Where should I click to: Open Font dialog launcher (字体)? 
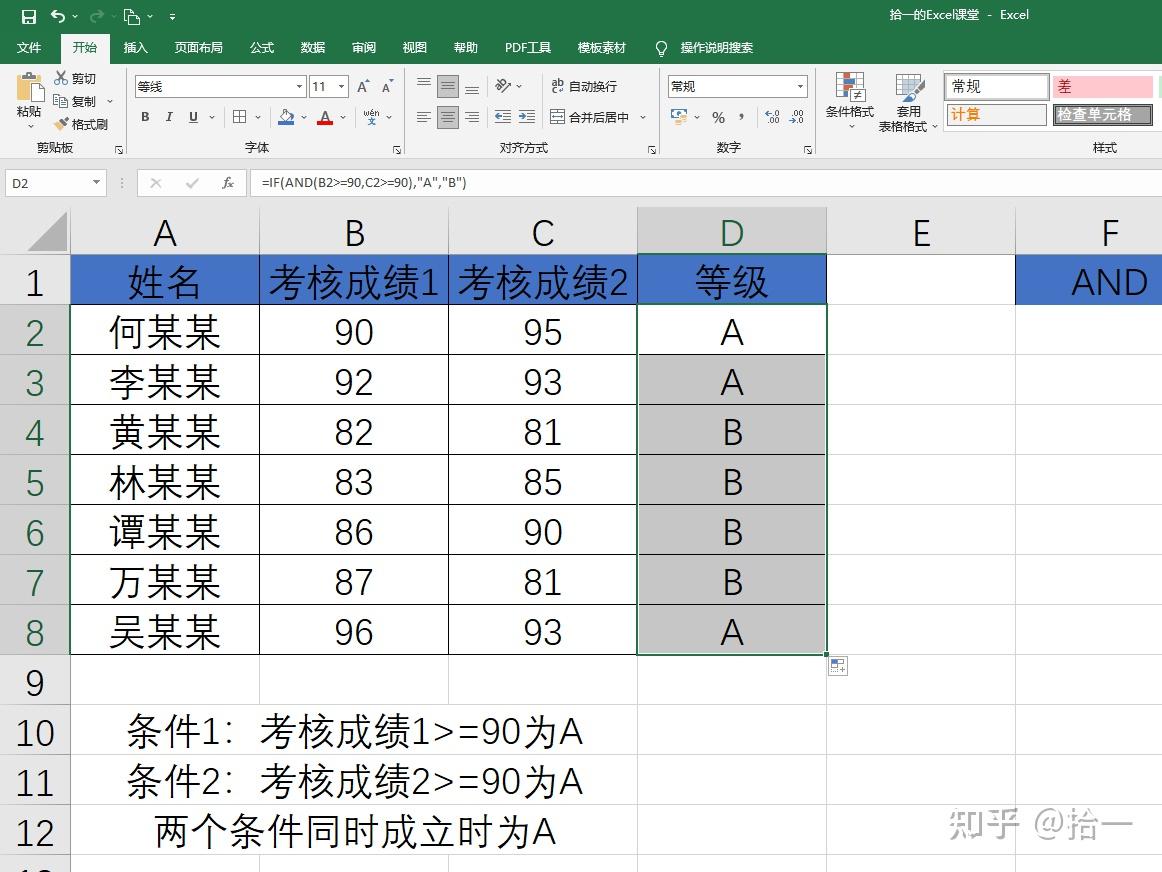(x=397, y=150)
